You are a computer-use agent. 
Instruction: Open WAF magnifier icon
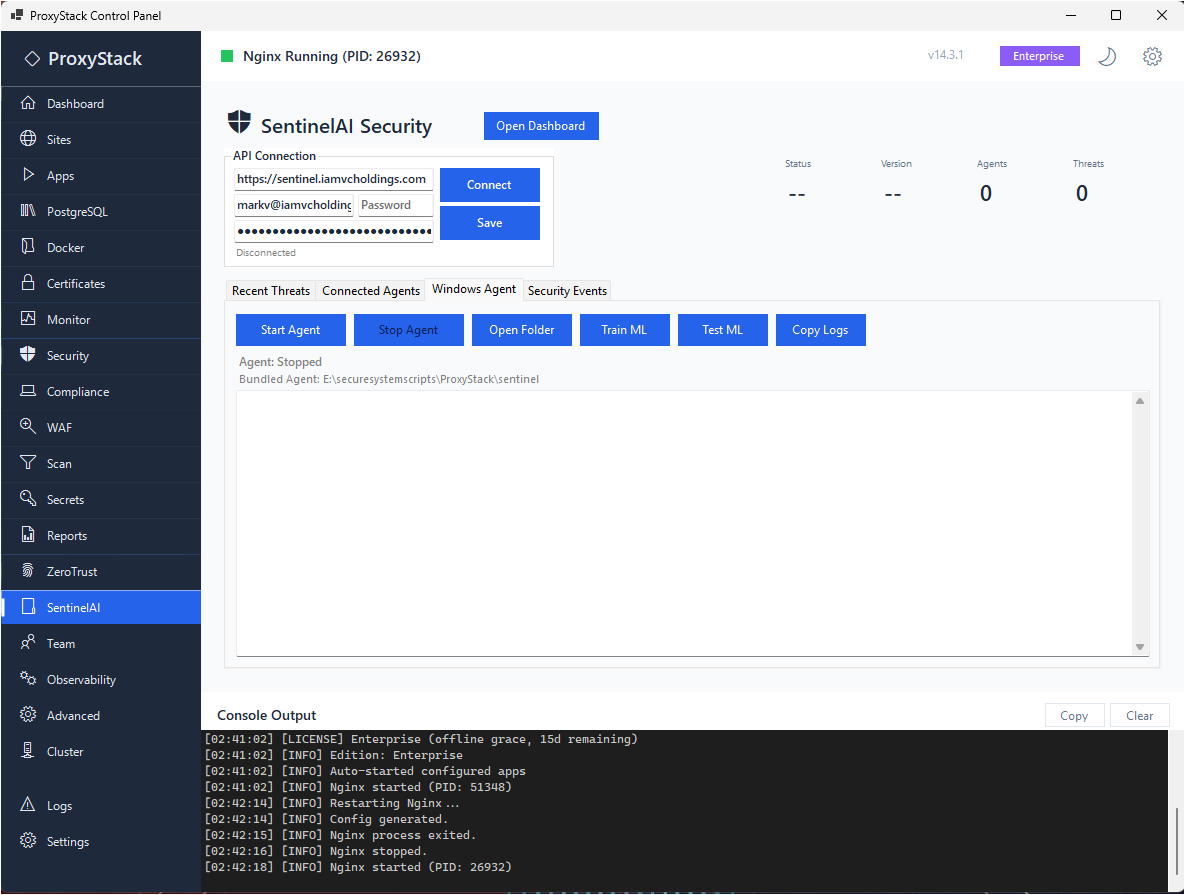click(28, 426)
